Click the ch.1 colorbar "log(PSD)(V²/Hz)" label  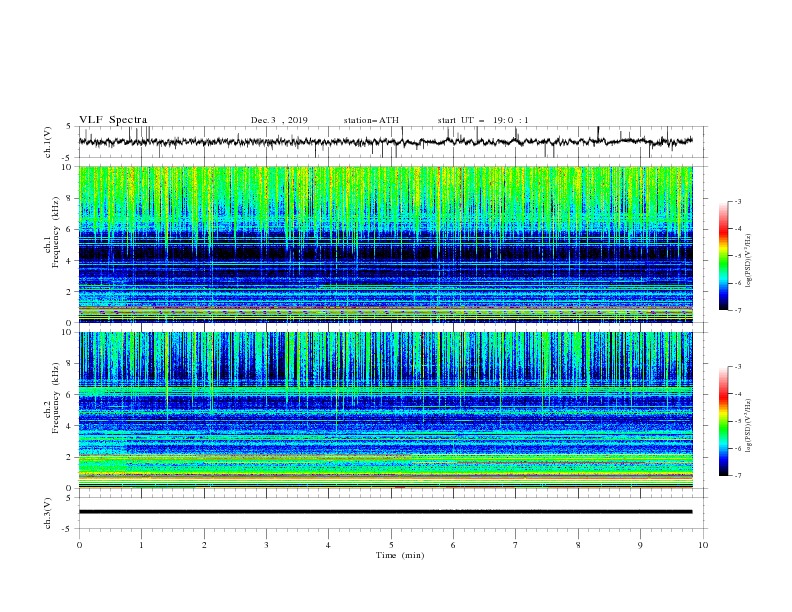tap(748, 261)
